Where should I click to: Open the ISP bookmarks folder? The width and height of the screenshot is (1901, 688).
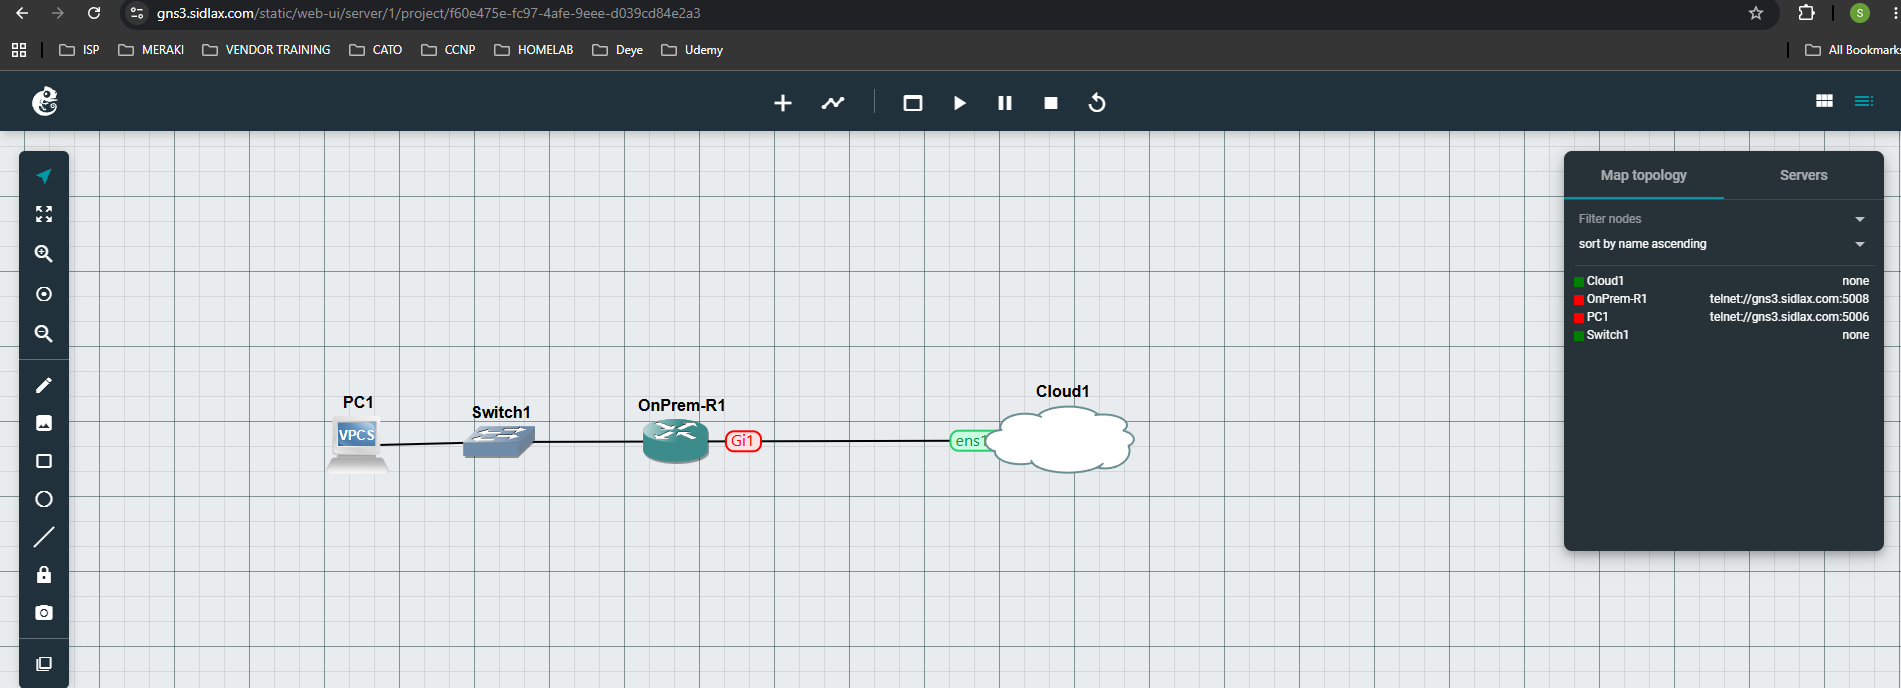[x=79, y=50]
